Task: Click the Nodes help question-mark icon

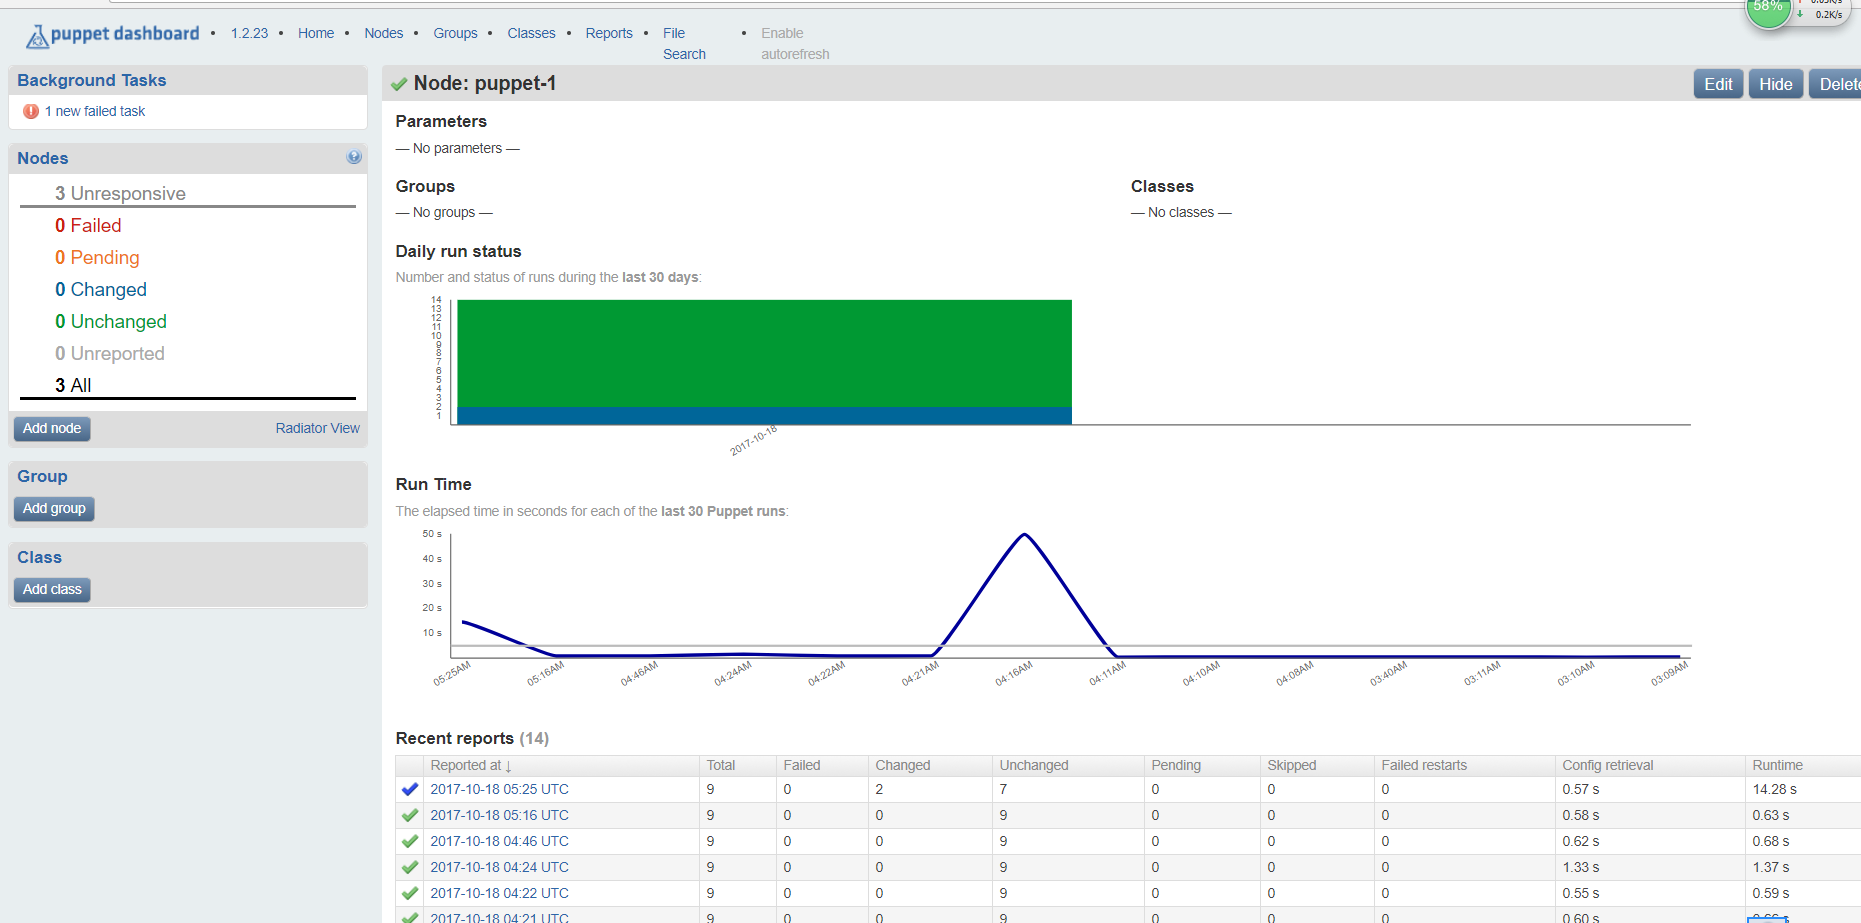Action: (x=354, y=157)
